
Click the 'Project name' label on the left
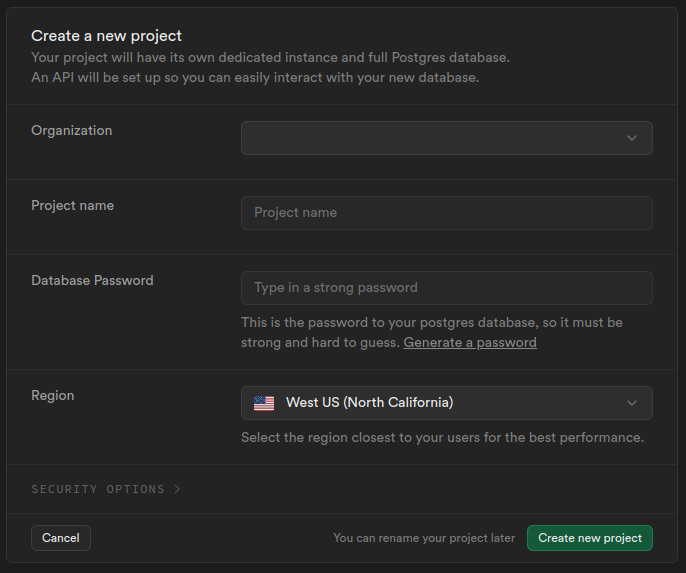click(73, 206)
